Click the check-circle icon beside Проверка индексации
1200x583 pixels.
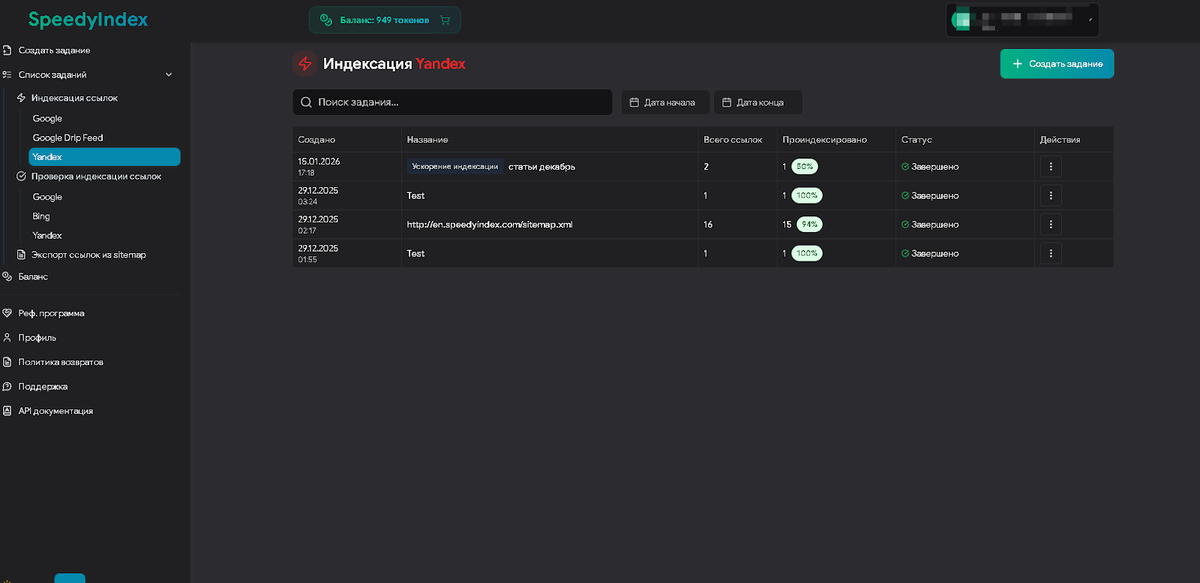[x=21, y=176]
